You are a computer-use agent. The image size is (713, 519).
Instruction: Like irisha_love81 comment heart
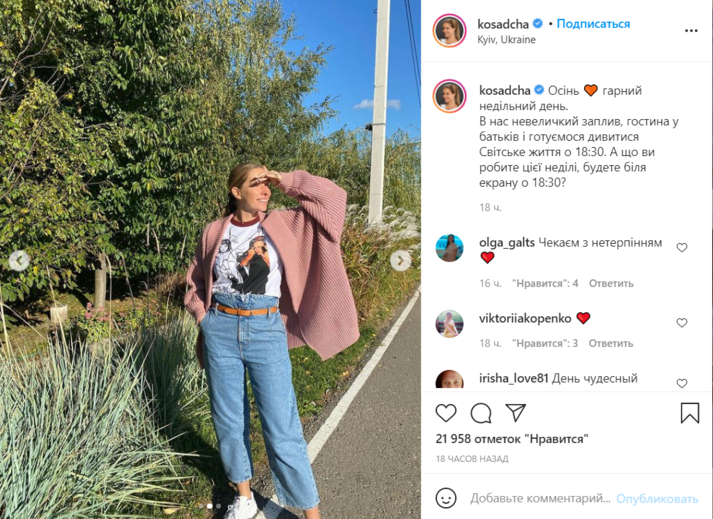click(682, 383)
